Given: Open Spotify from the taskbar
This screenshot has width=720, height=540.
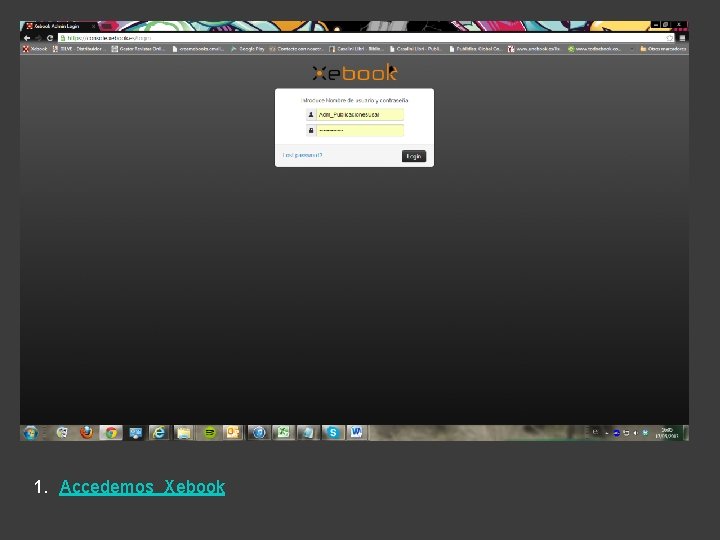Looking at the screenshot, I should (x=209, y=433).
